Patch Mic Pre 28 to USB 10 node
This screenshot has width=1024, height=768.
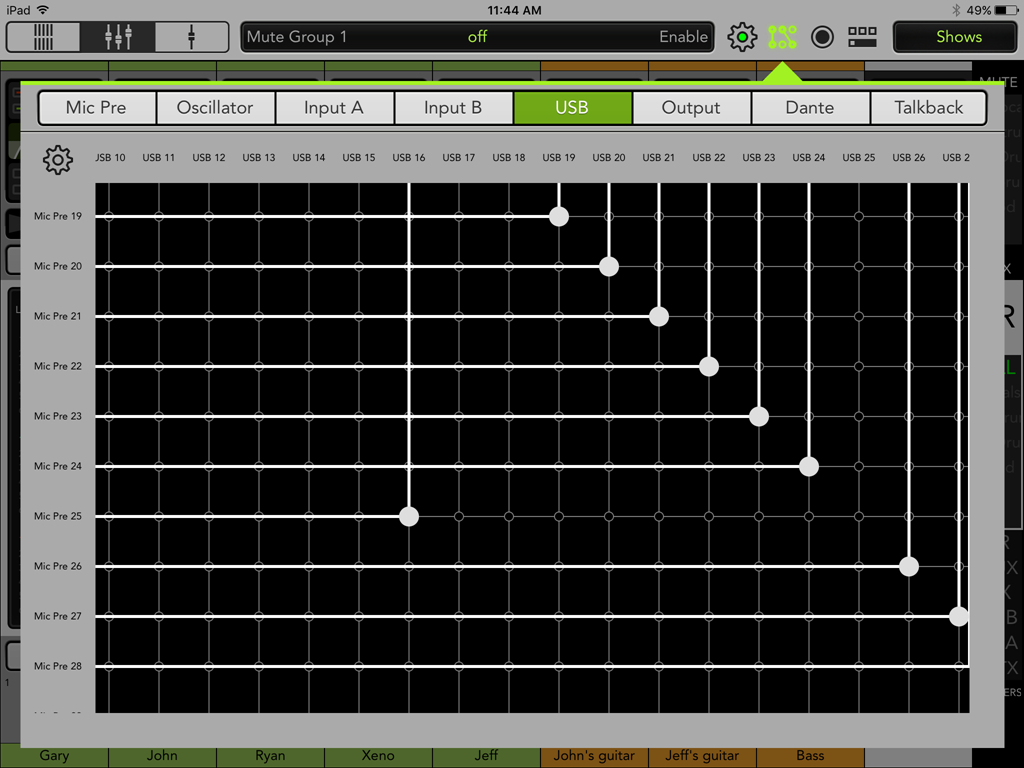pos(109,666)
